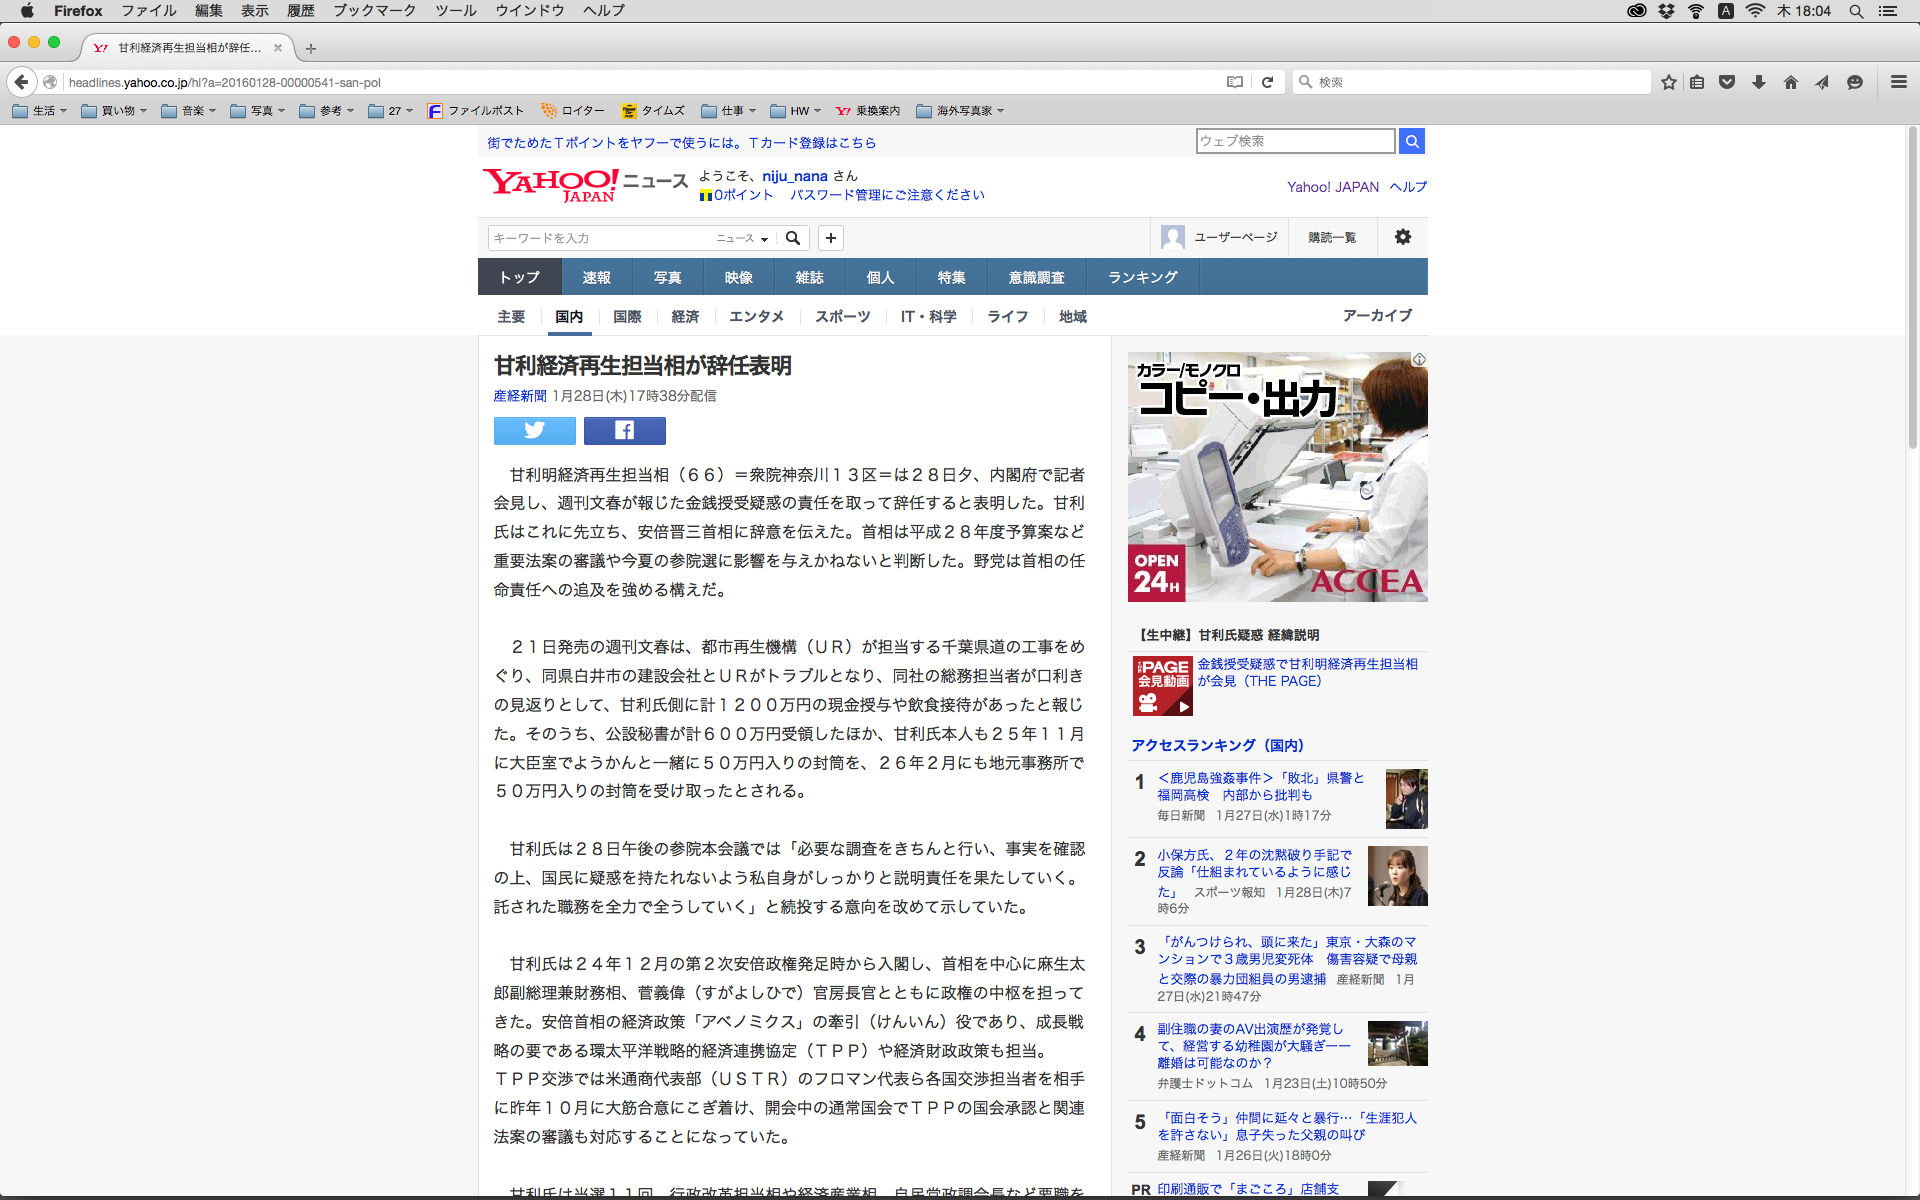
Task: Open ブックマーク menu in menu bar
Action: 374,11
